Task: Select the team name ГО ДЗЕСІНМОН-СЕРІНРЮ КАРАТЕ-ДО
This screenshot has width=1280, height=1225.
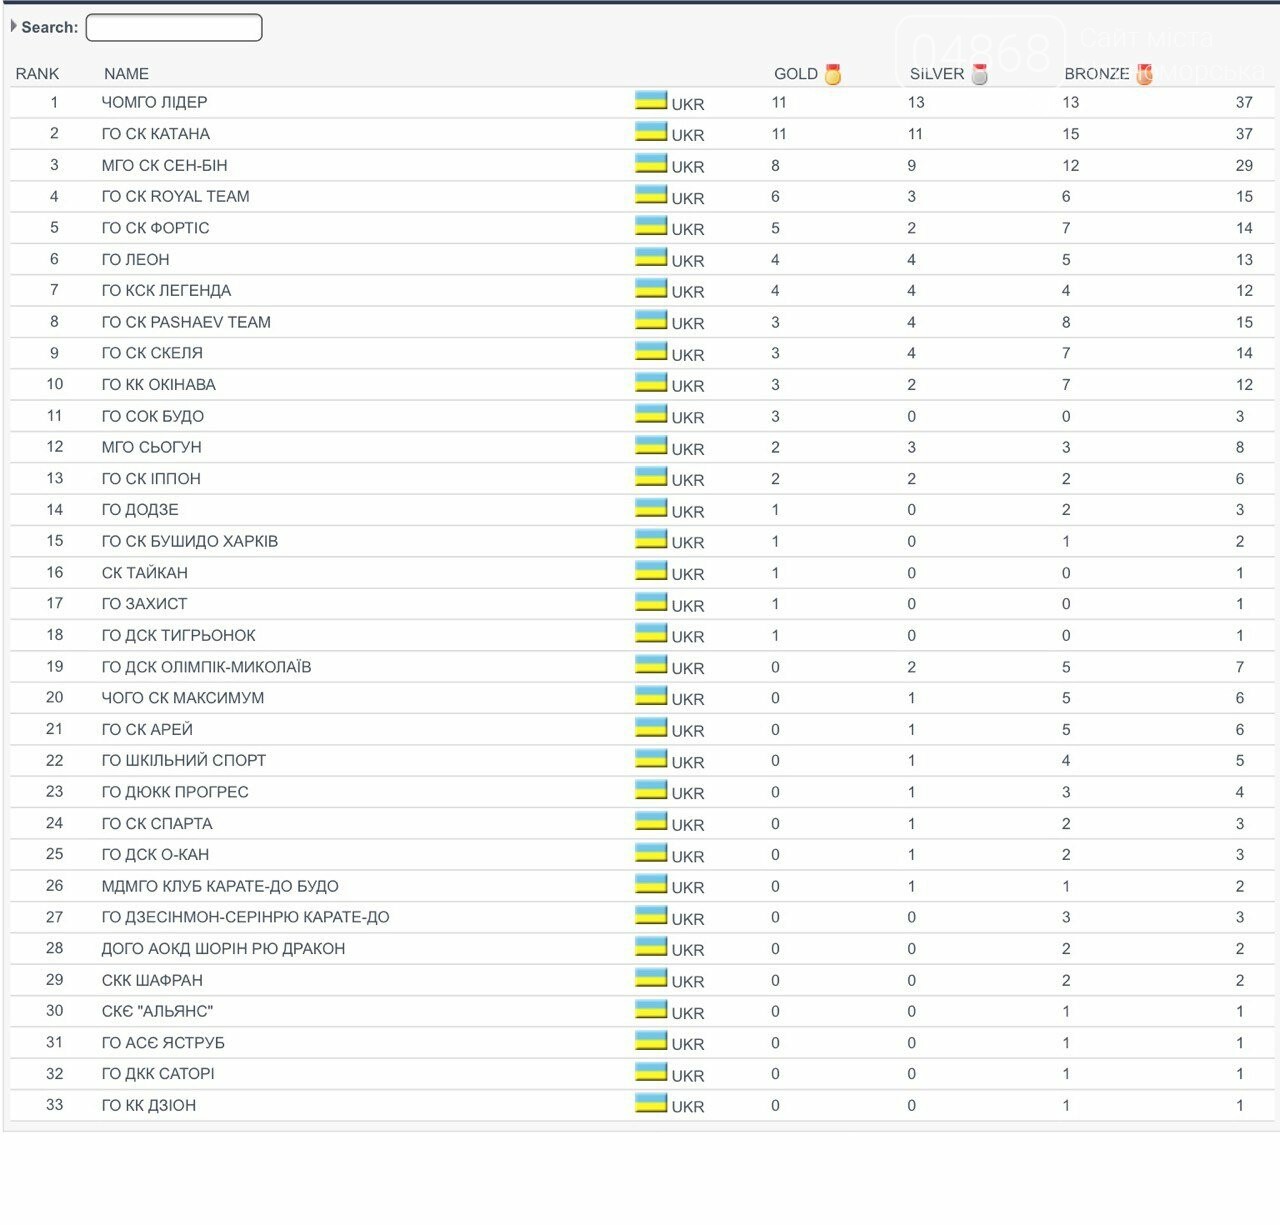Action: [245, 917]
